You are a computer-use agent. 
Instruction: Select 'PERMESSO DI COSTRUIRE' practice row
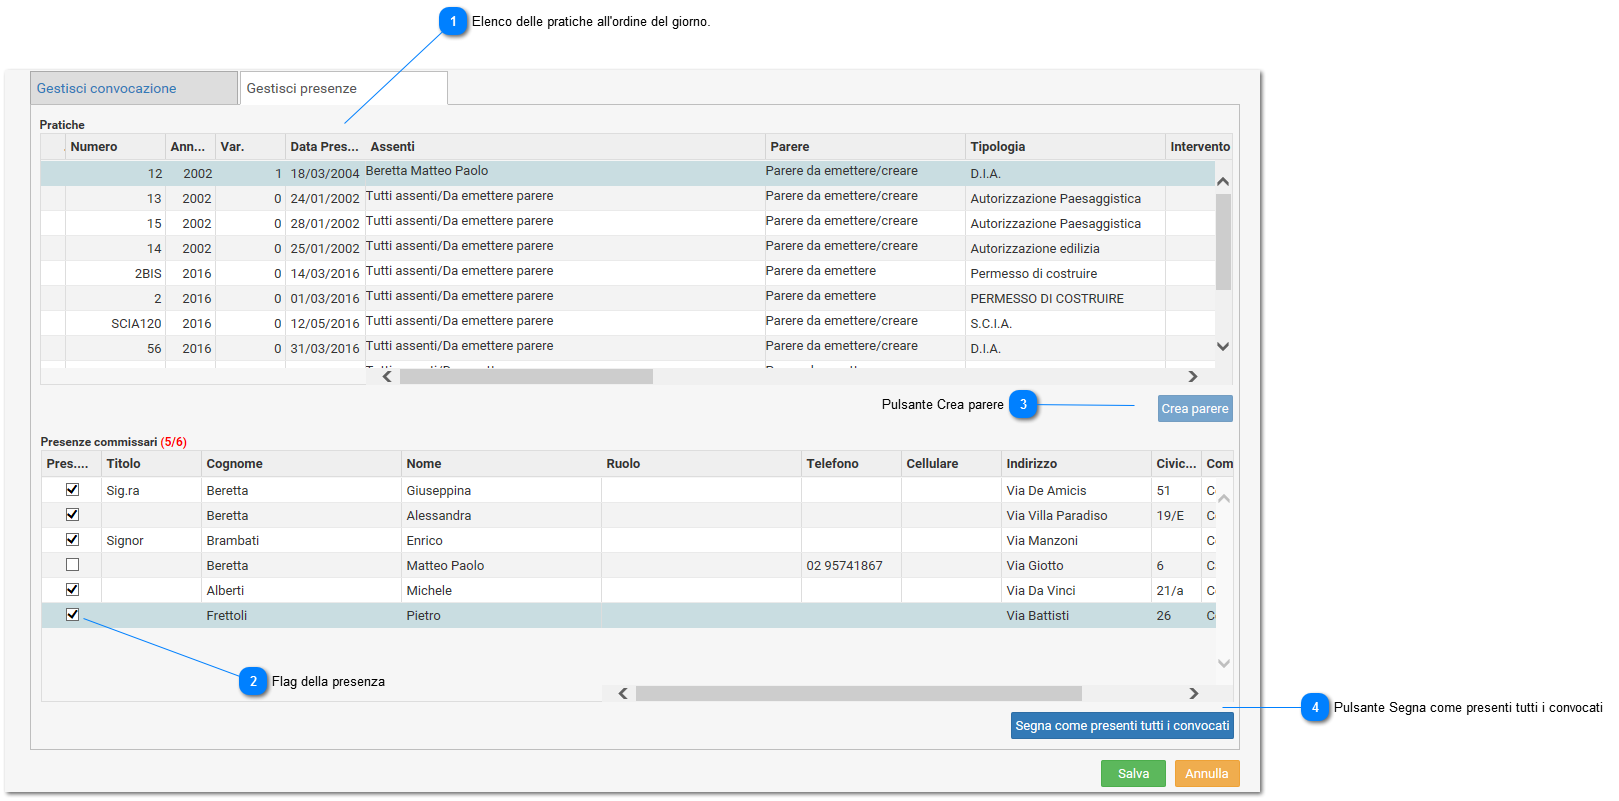(x=628, y=298)
